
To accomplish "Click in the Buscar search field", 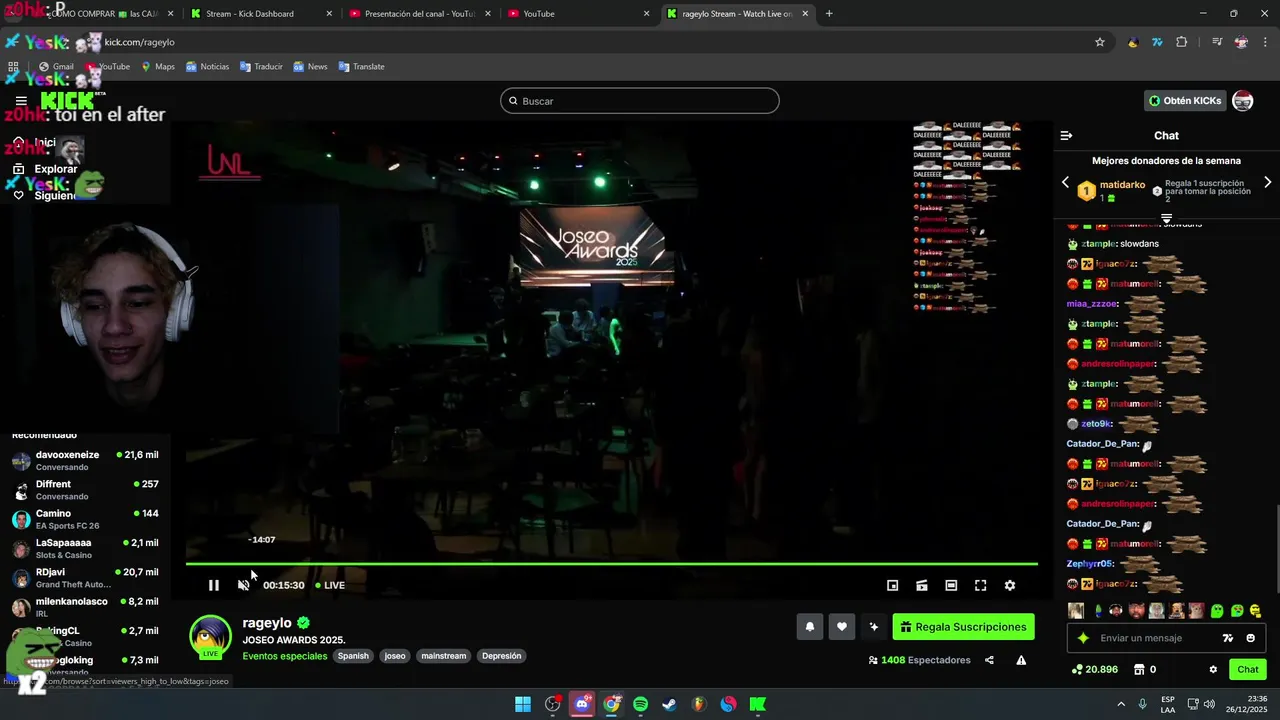I will tap(640, 101).
